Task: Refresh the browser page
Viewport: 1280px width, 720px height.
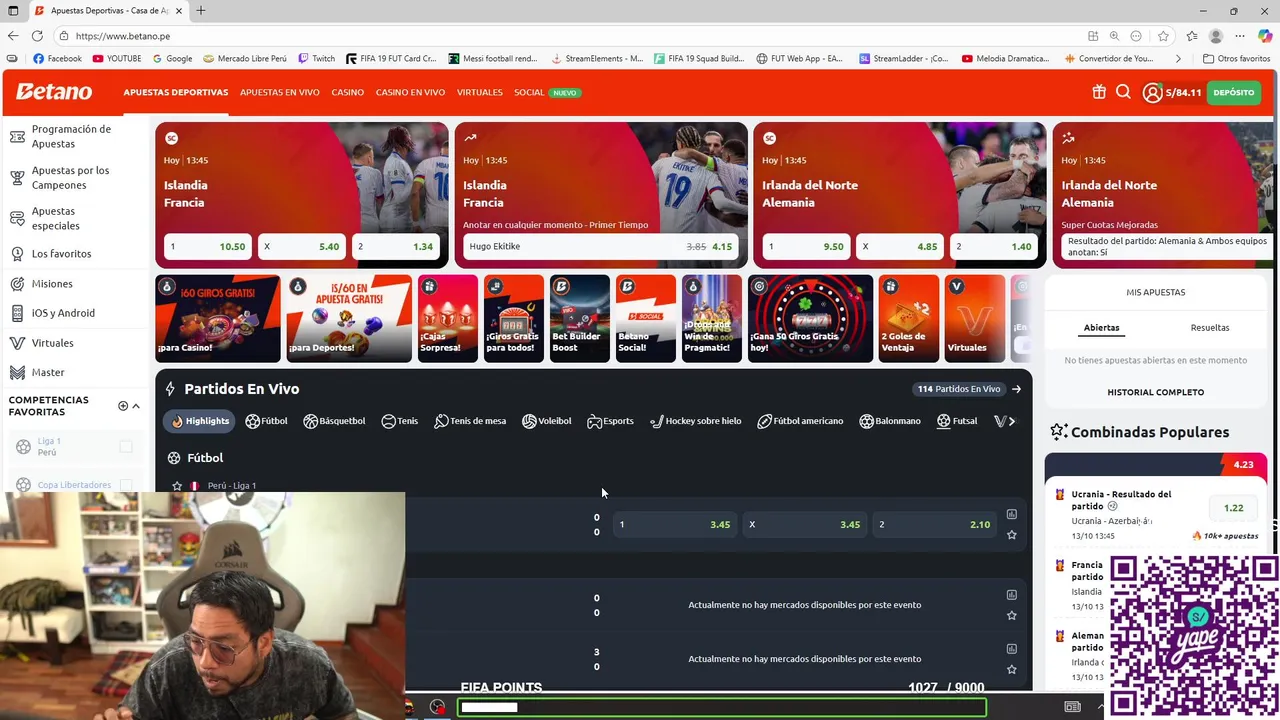Action: click(37, 36)
